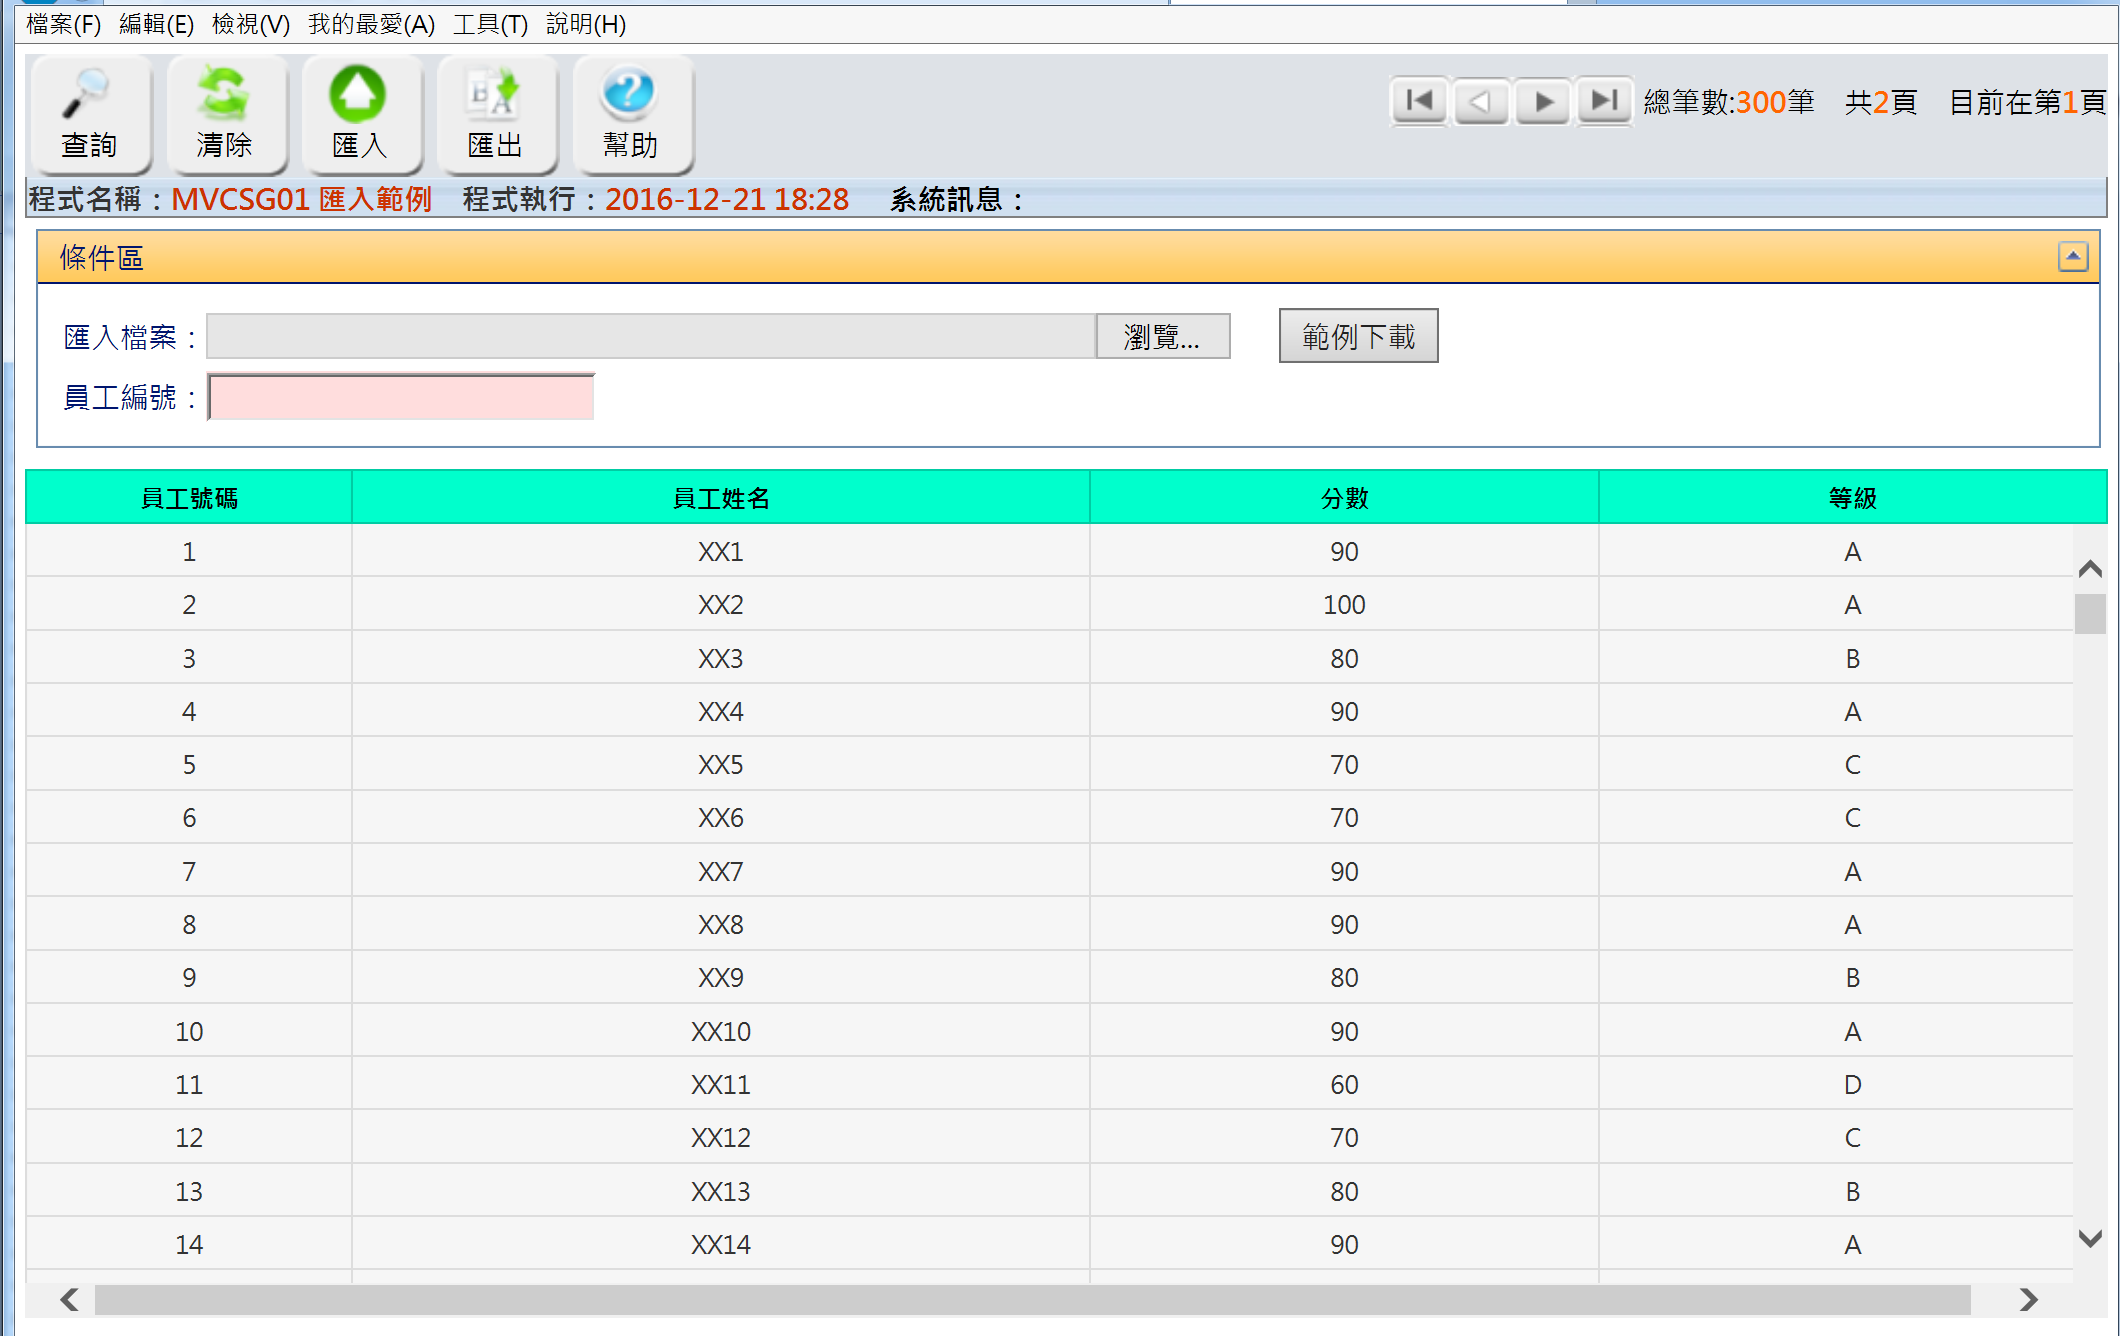Select the XX11 name cell
The image size is (2120, 1336).
[721, 1084]
